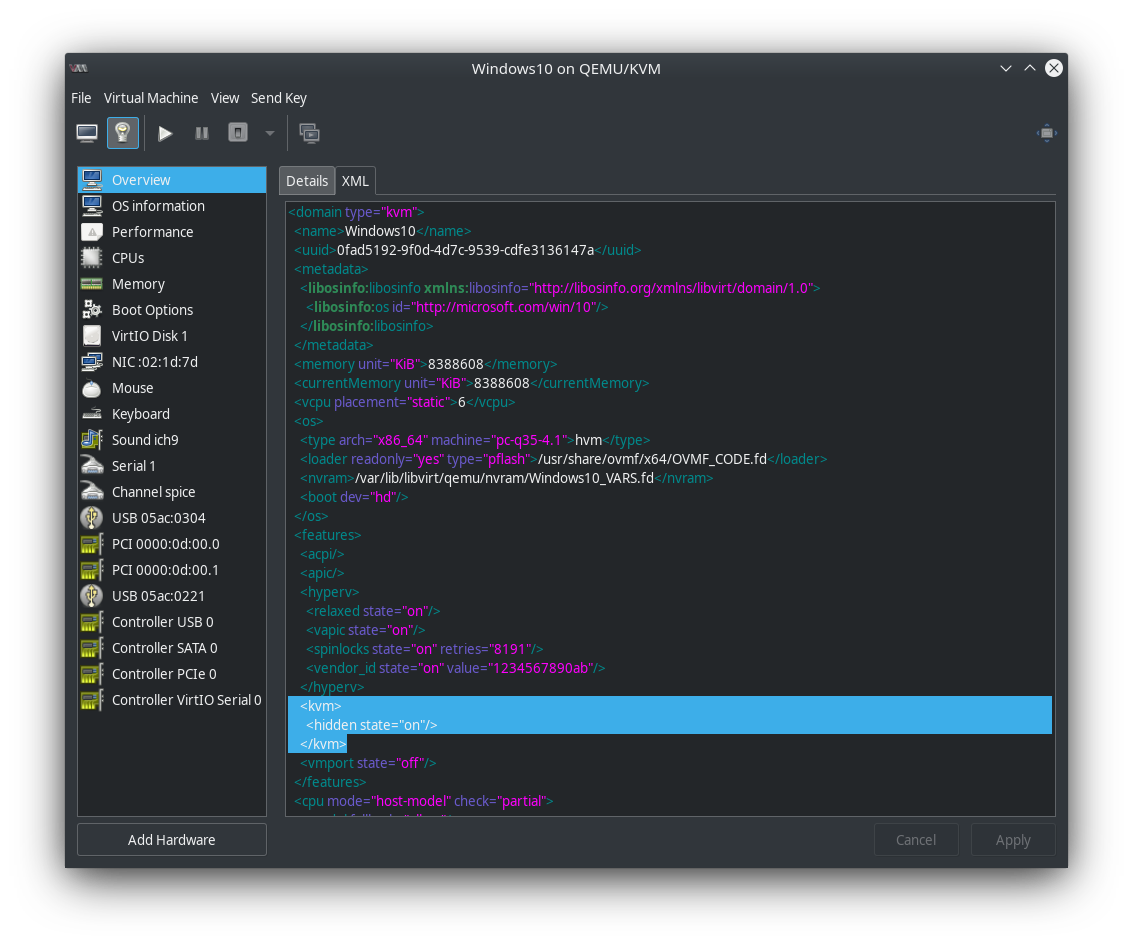This screenshot has height=945, width=1133.
Task: Click the hidden state="on" XML line
Action: pyautogui.click(x=371, y=725)
